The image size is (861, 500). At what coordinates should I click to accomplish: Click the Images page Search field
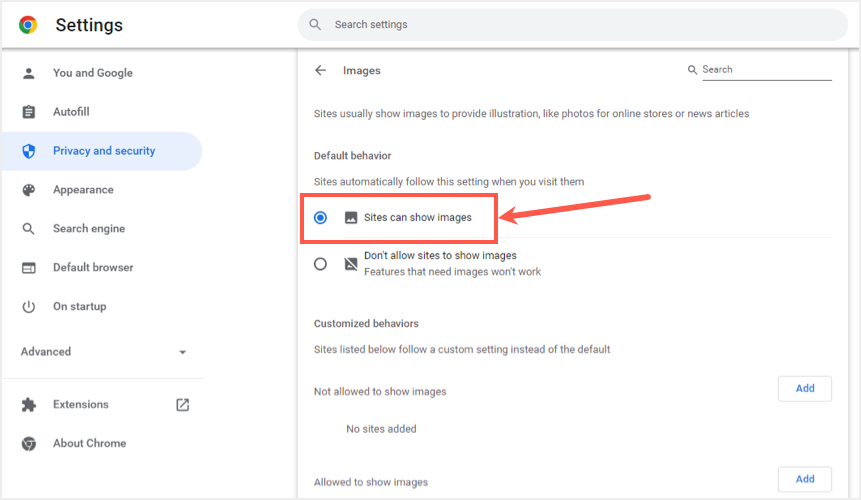point(765,70)
